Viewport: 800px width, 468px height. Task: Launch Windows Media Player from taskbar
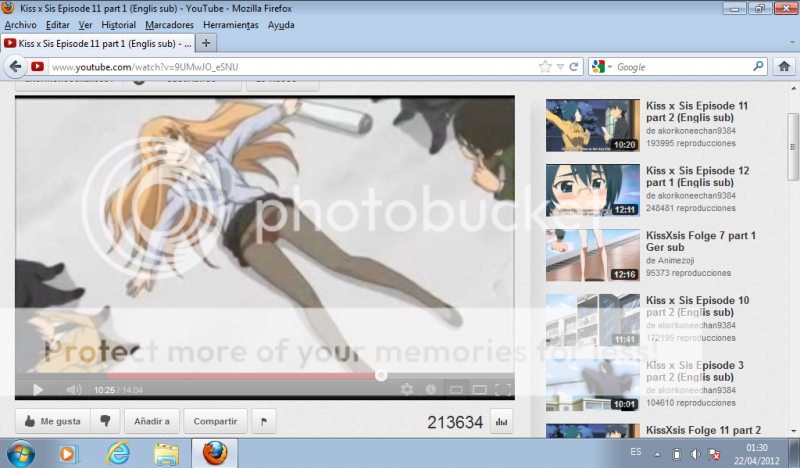coord(68,453)
